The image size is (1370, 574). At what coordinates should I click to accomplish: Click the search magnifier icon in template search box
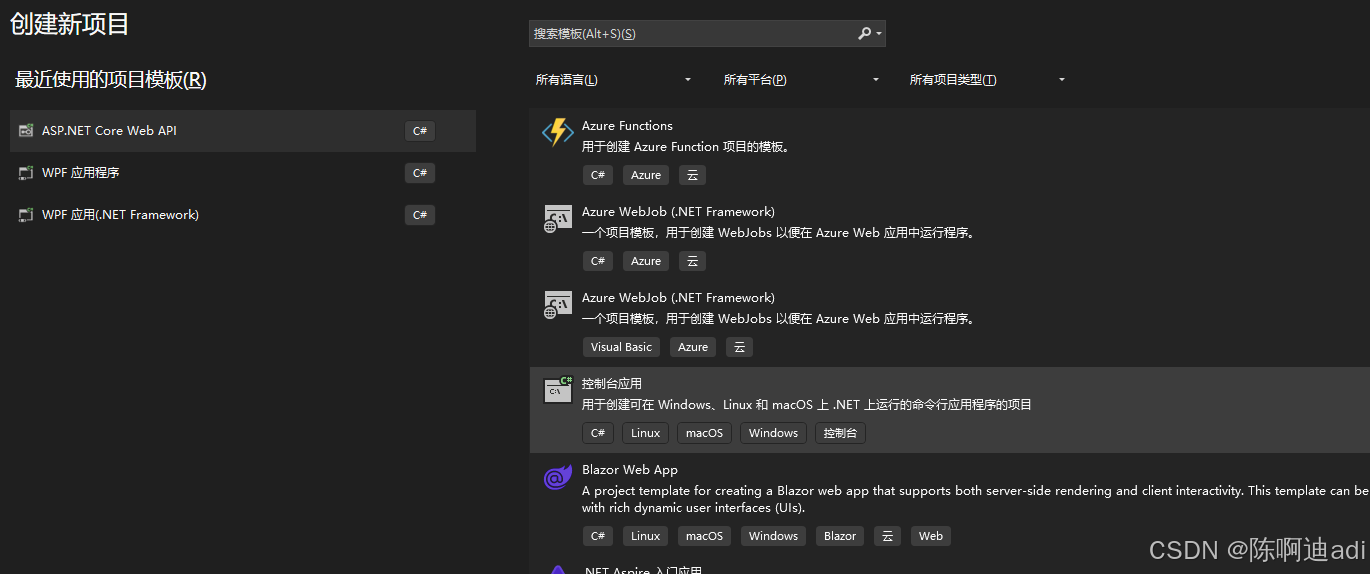click(x=864, y=33)
